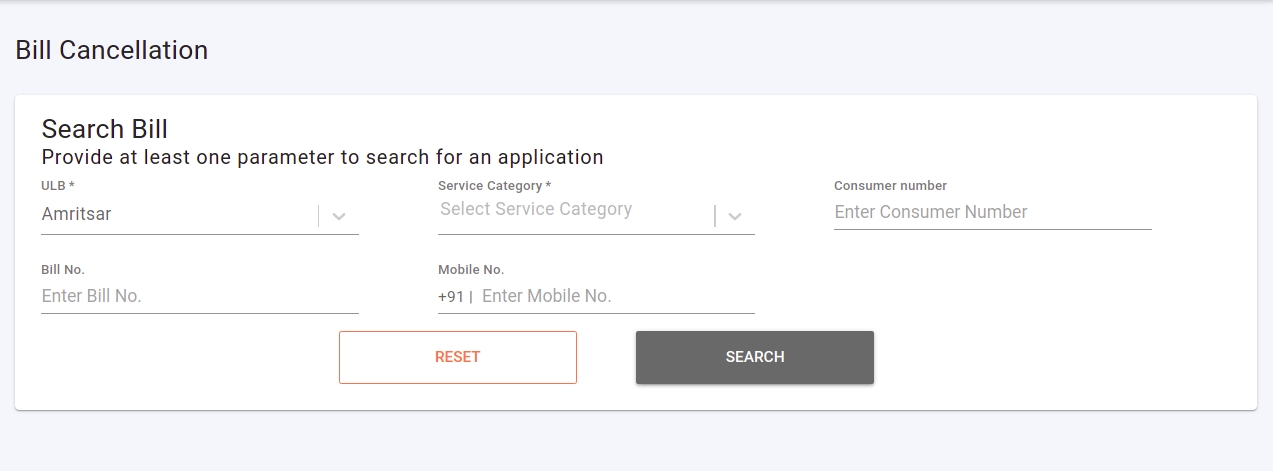Click the +91 country code prefix
Screen dimensions: 1273x471
(x=451, y=297)
